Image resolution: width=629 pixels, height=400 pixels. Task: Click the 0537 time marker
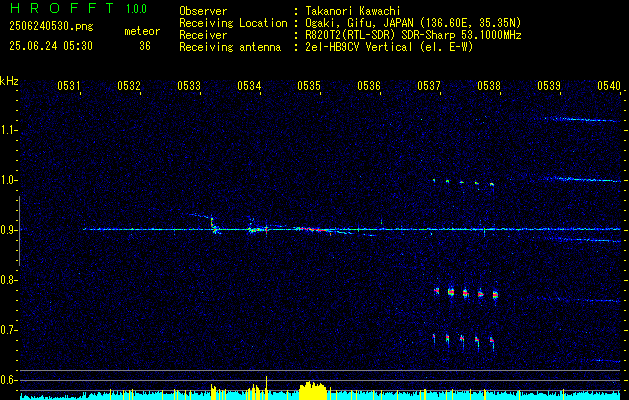coord(429,85)
